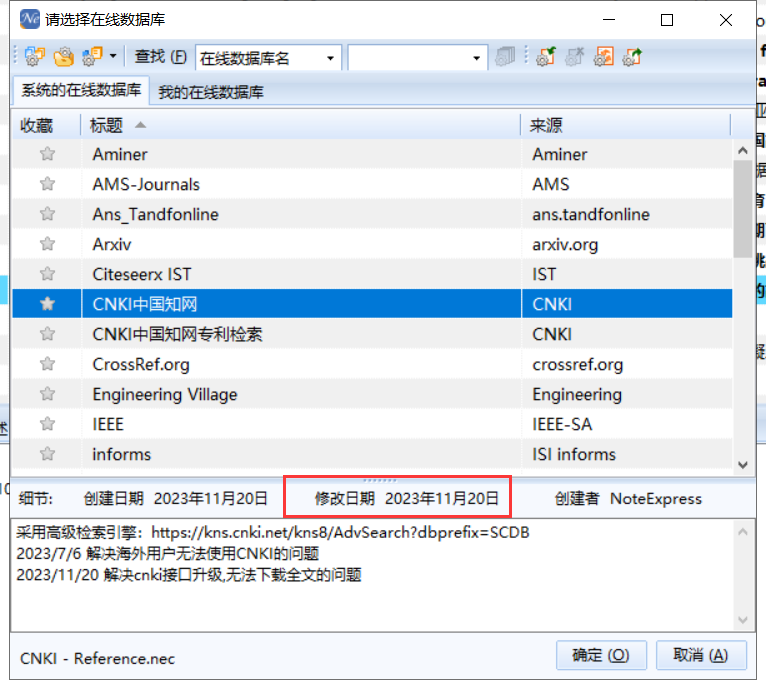
Task: Click the crossref.org source cell
Action: tap(577, 365)
